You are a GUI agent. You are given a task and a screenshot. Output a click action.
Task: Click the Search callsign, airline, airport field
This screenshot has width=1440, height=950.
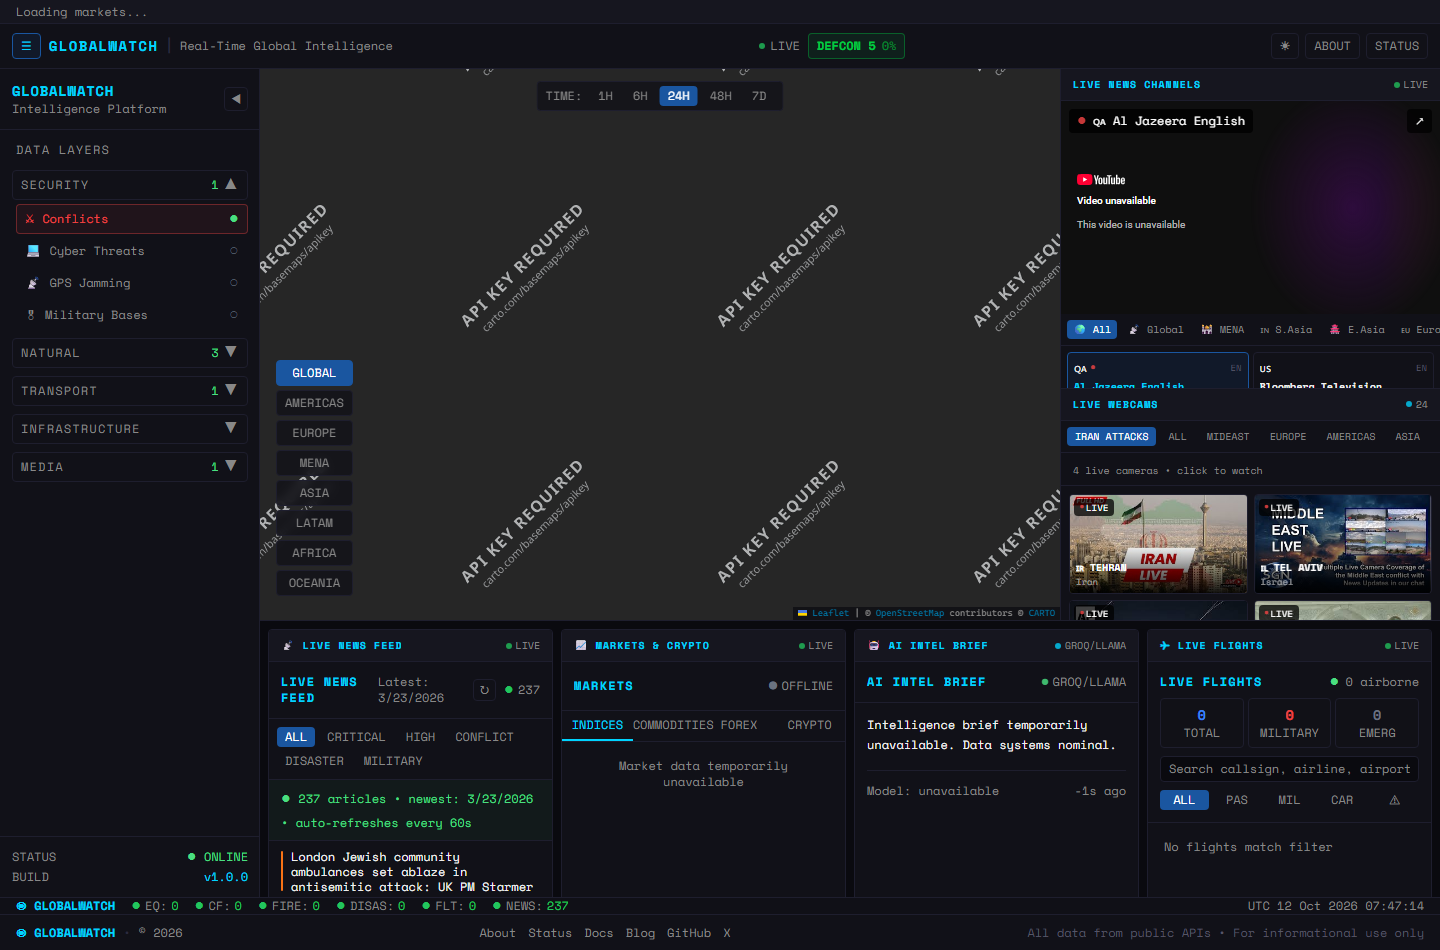point(1289,769)
